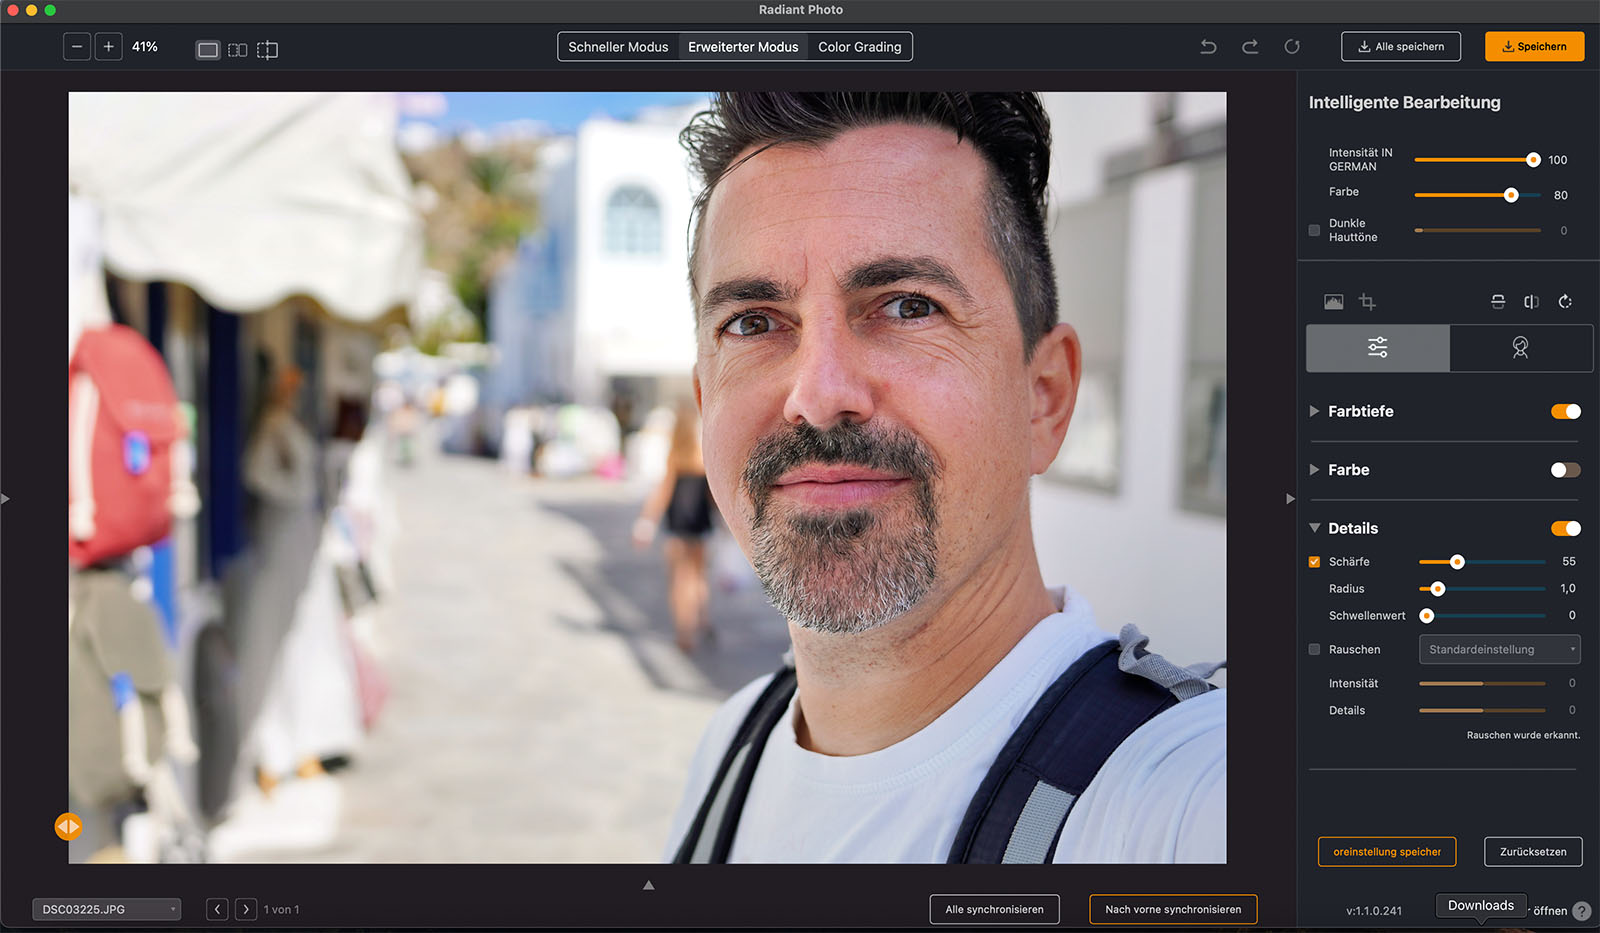Click the undo arrow icon
Viewport: 1600px width, 933px height.
pyautogui.click(x=1208, y=47)
